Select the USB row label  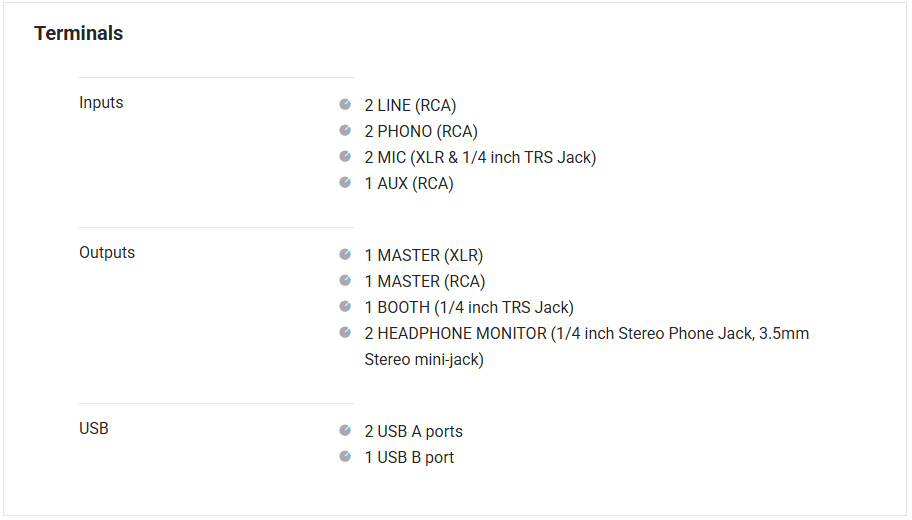(94, 428)
